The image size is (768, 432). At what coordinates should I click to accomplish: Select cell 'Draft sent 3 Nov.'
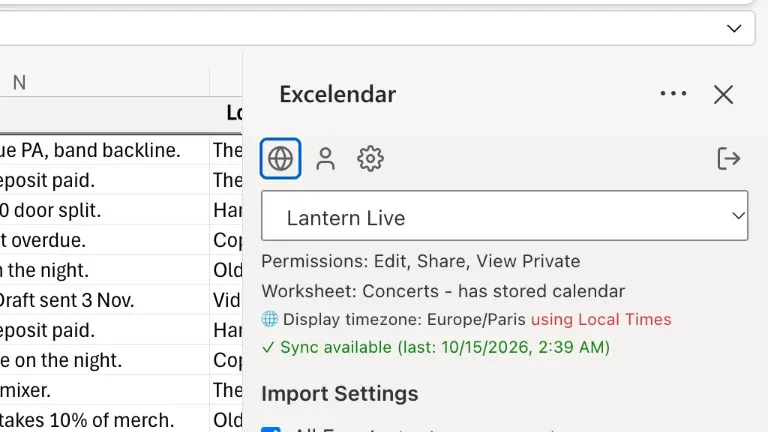point(105,300)
